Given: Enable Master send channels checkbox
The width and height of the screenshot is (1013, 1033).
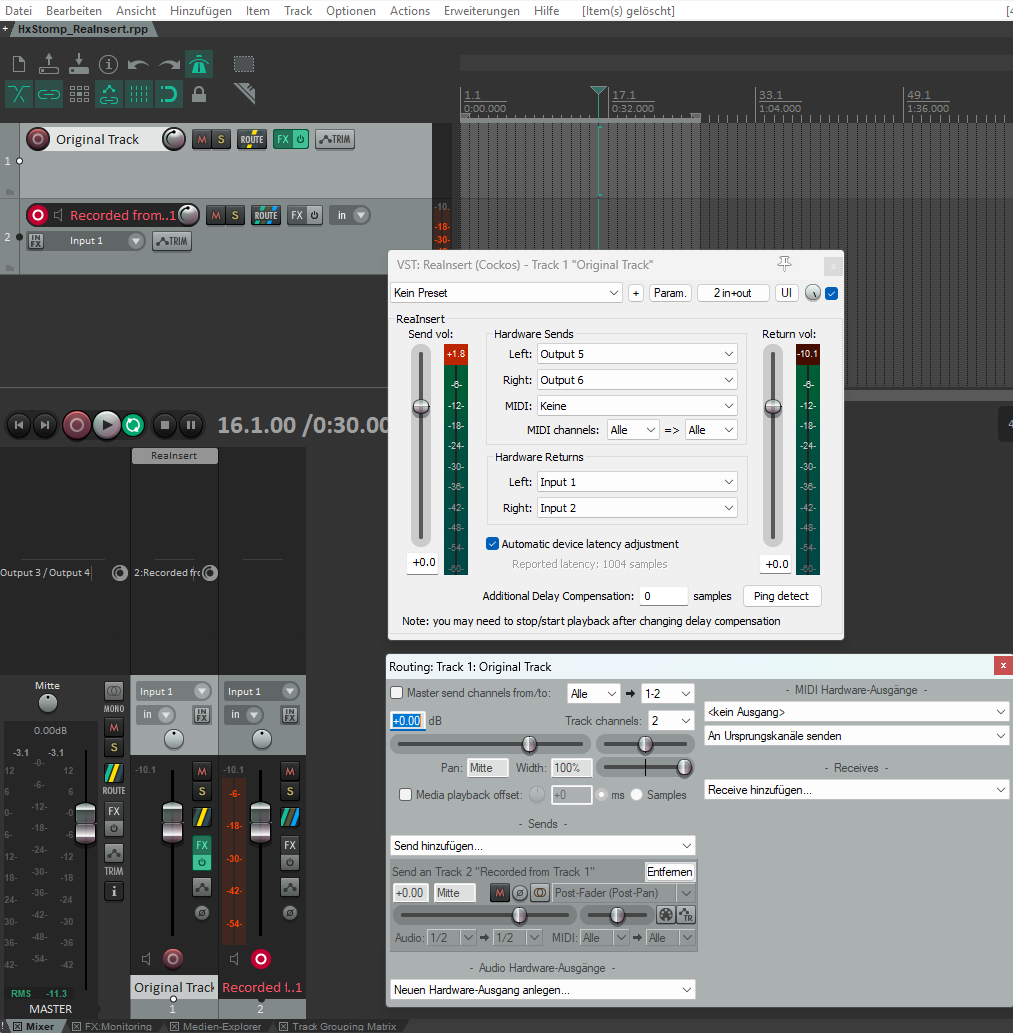Looking at the screenshot, I should (x=397, y=693).
